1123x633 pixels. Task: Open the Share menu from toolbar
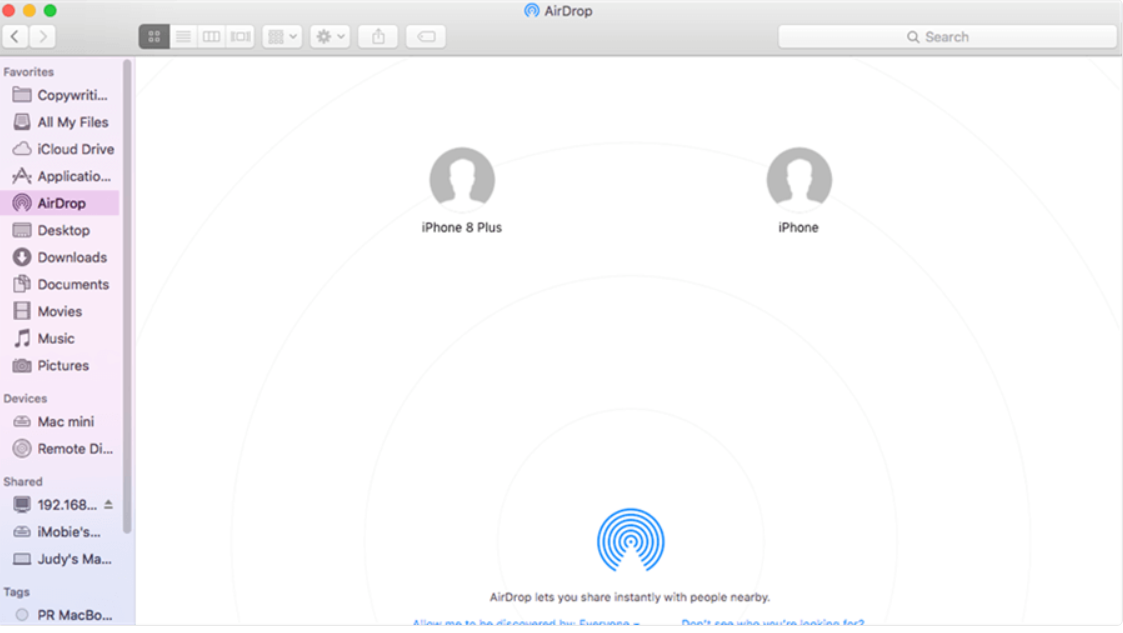(378, 36)
